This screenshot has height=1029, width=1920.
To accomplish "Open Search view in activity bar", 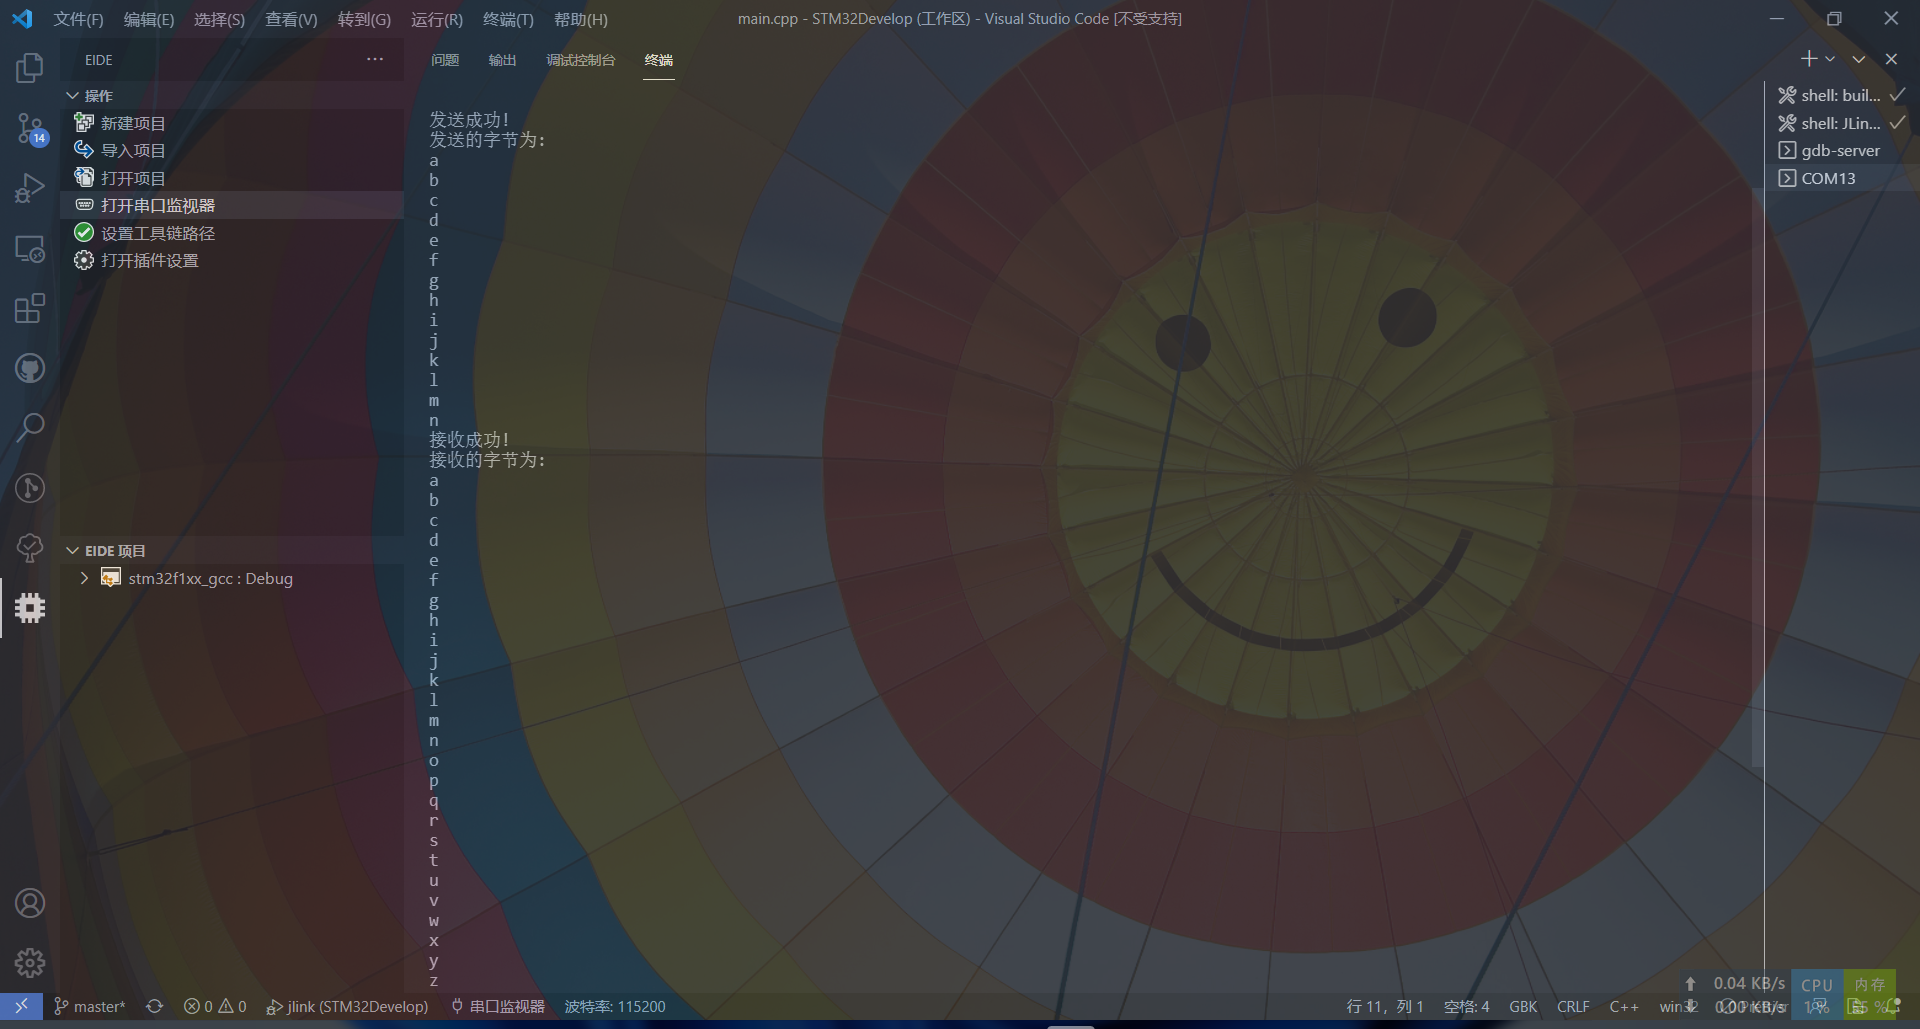I will [30, 428].
